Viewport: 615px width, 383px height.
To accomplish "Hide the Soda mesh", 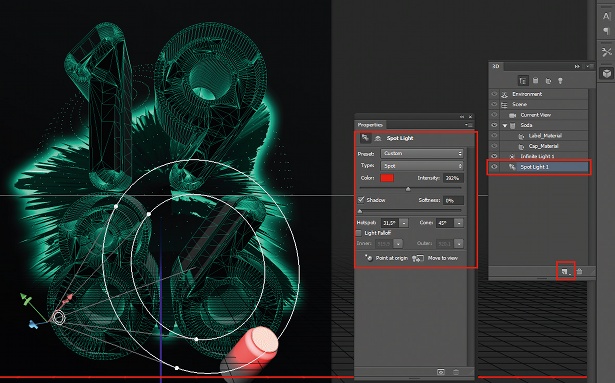I will (x=494, y=125).
